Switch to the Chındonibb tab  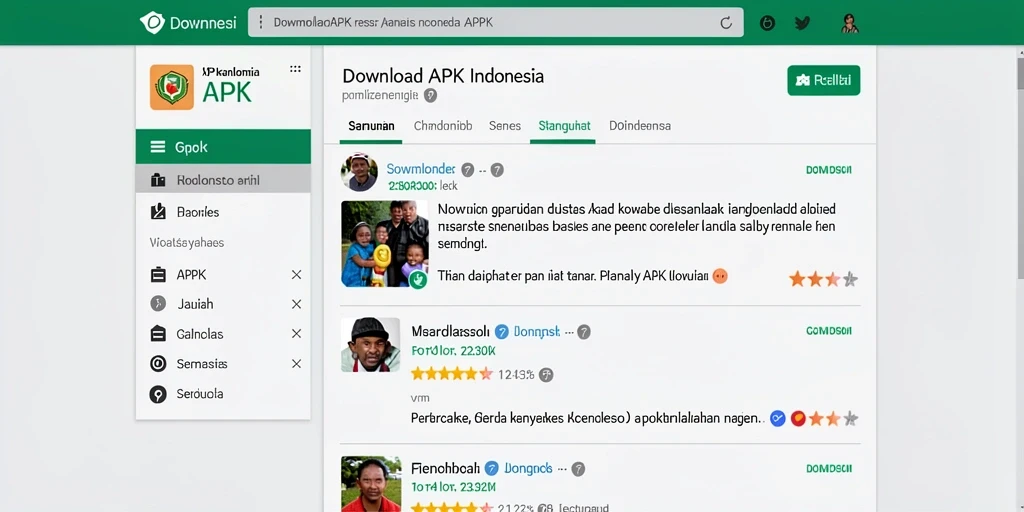pos(443,125)
